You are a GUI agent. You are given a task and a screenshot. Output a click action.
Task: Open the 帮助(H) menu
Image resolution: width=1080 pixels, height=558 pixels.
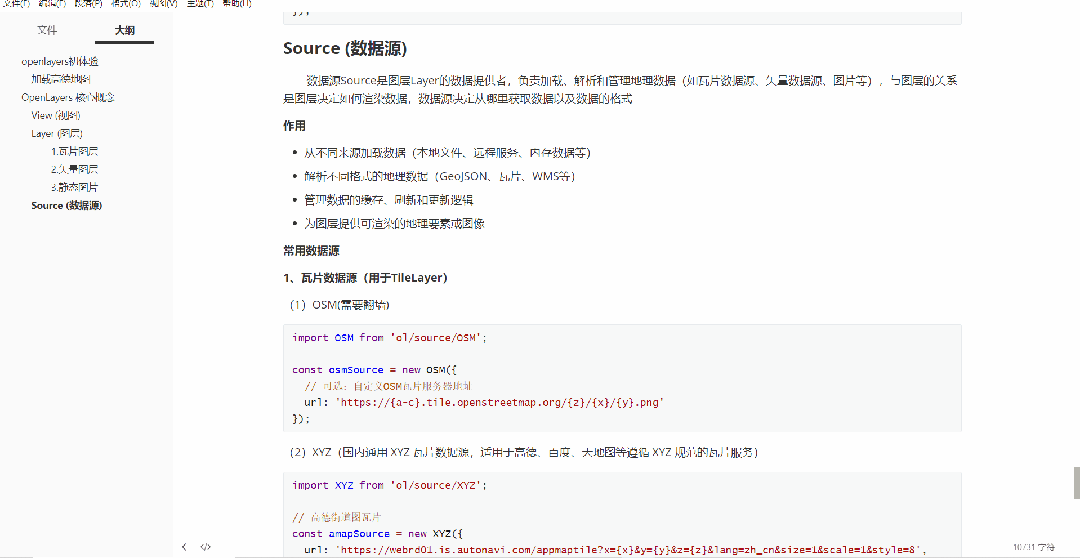[x=237, y=3]
